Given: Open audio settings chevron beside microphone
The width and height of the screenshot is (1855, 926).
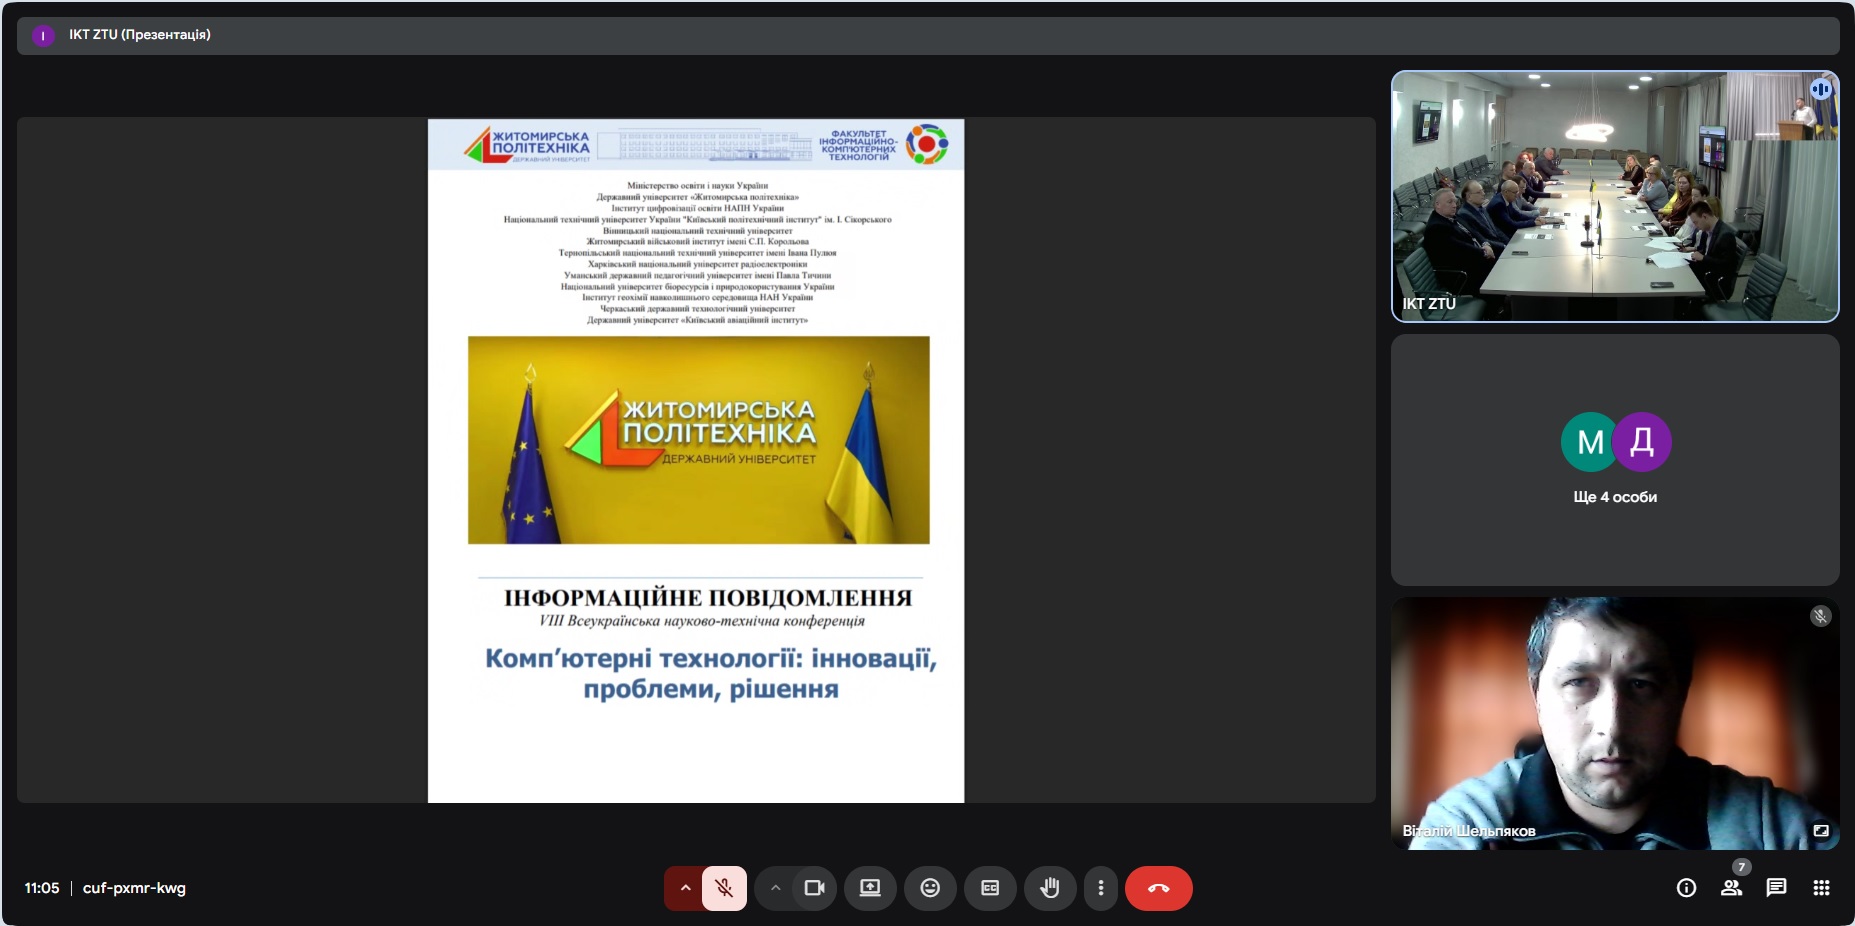Looking at the screenshot, I should click(685, 888).
